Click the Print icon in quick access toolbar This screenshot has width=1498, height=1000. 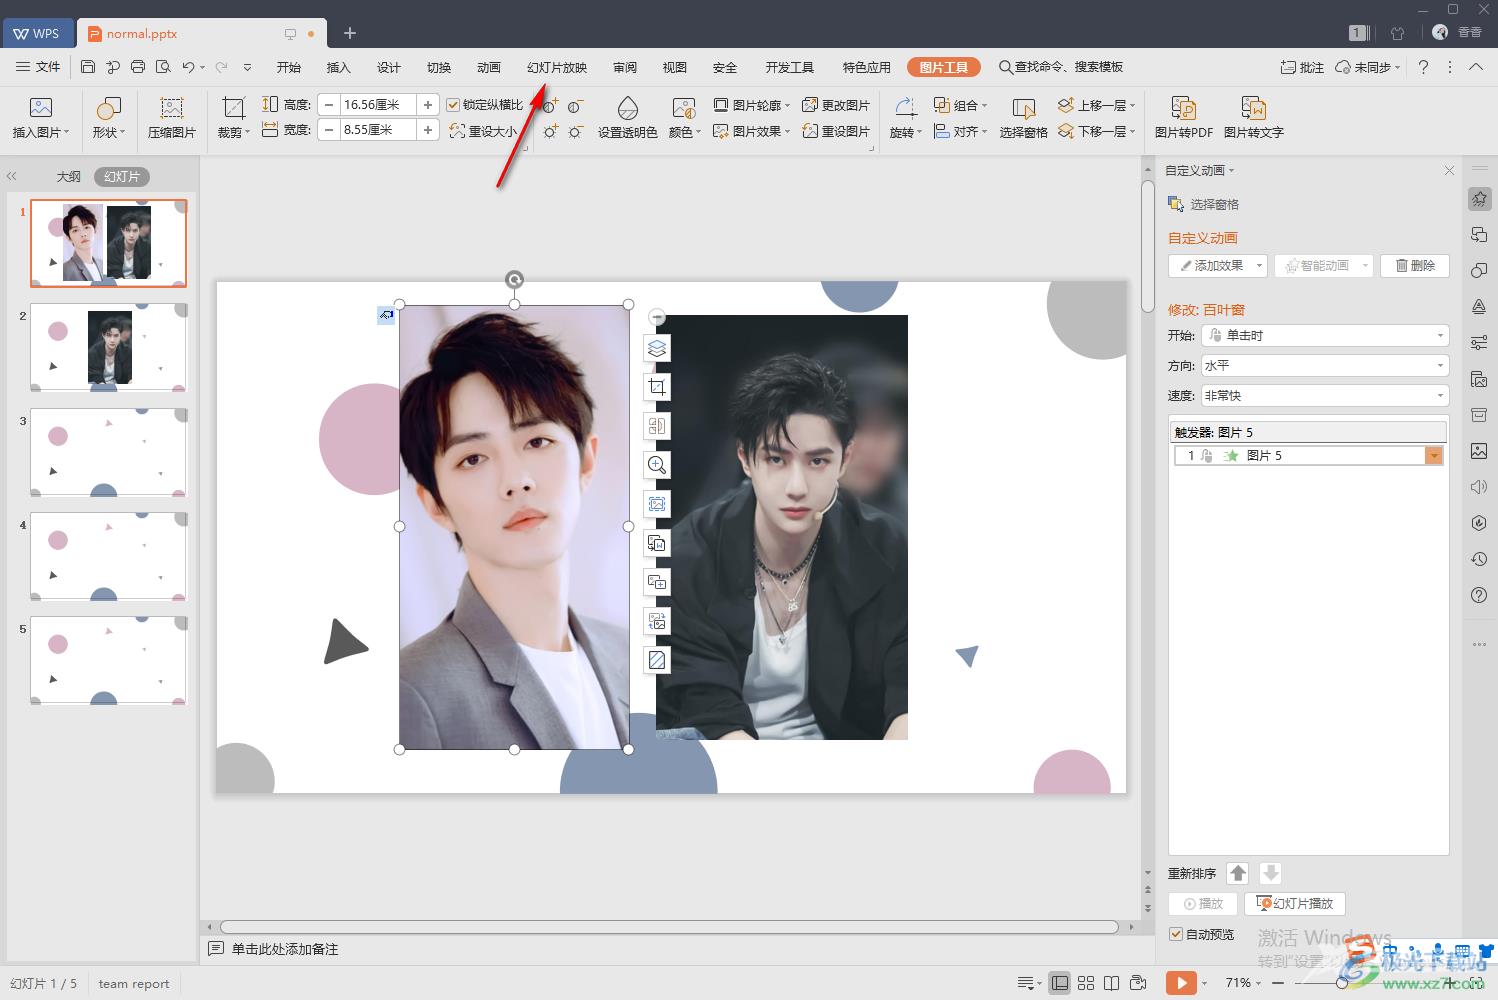[x=138, y=67]
